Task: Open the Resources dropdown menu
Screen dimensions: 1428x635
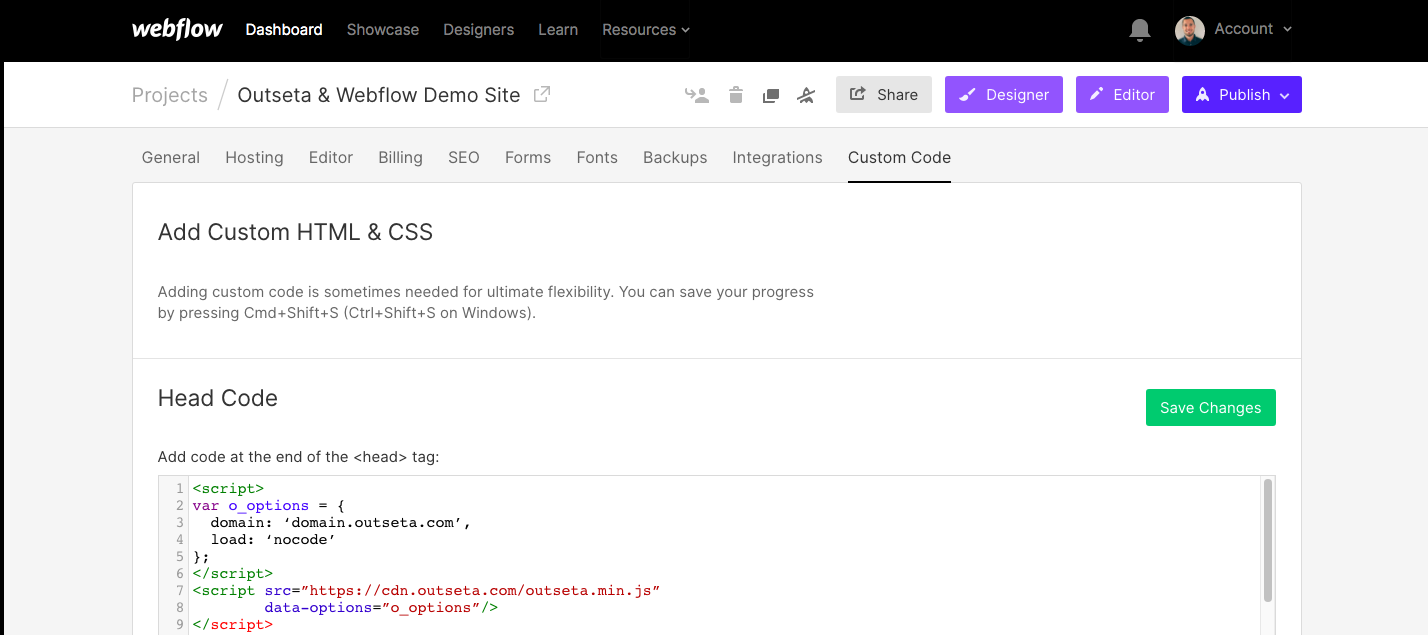Action: (x=646, y=30)
